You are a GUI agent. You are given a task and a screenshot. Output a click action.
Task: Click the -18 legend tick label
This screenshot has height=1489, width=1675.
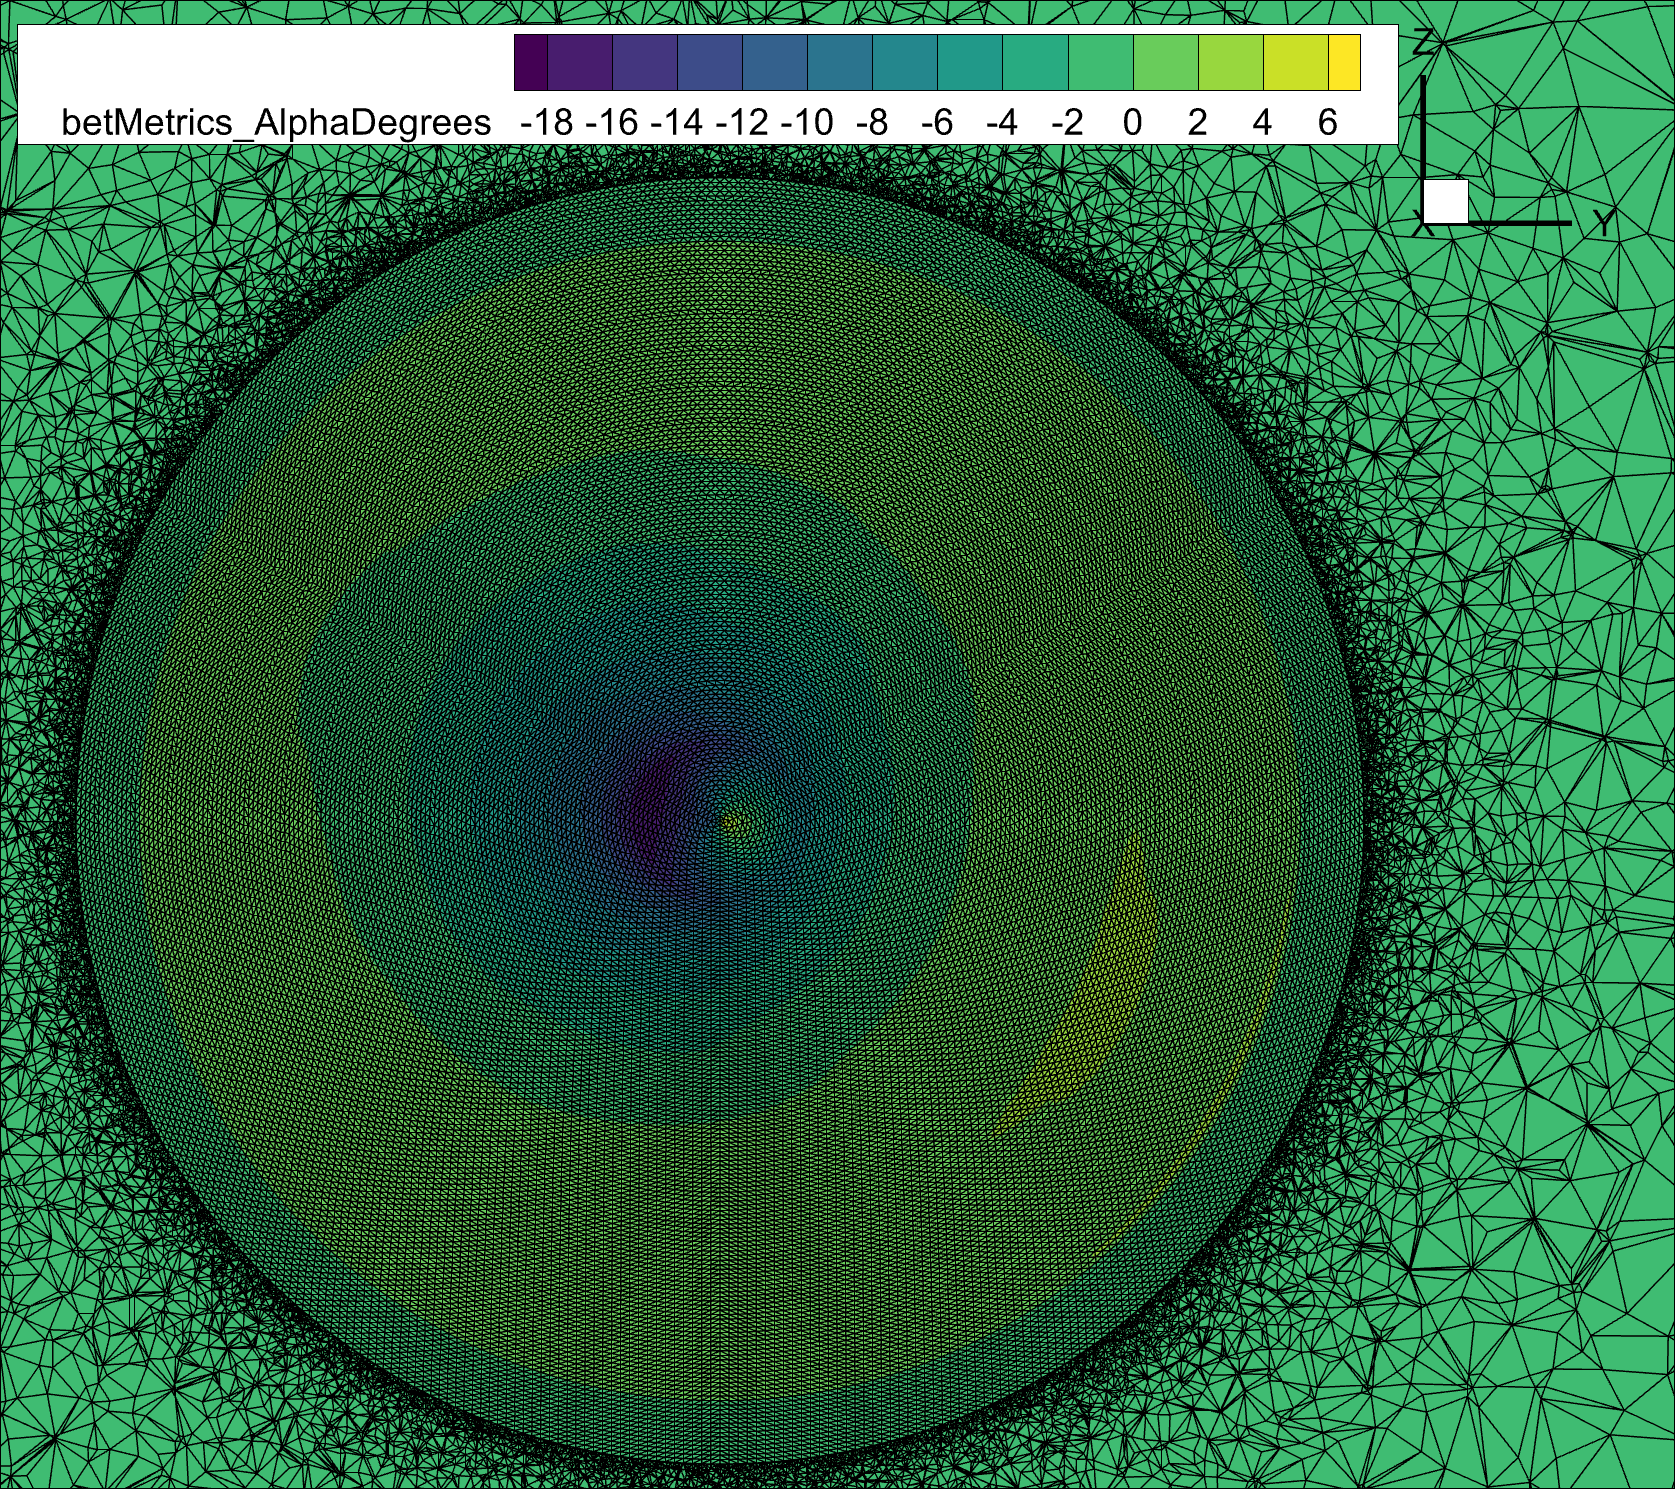pyautogui.click(x=547, y=123)
